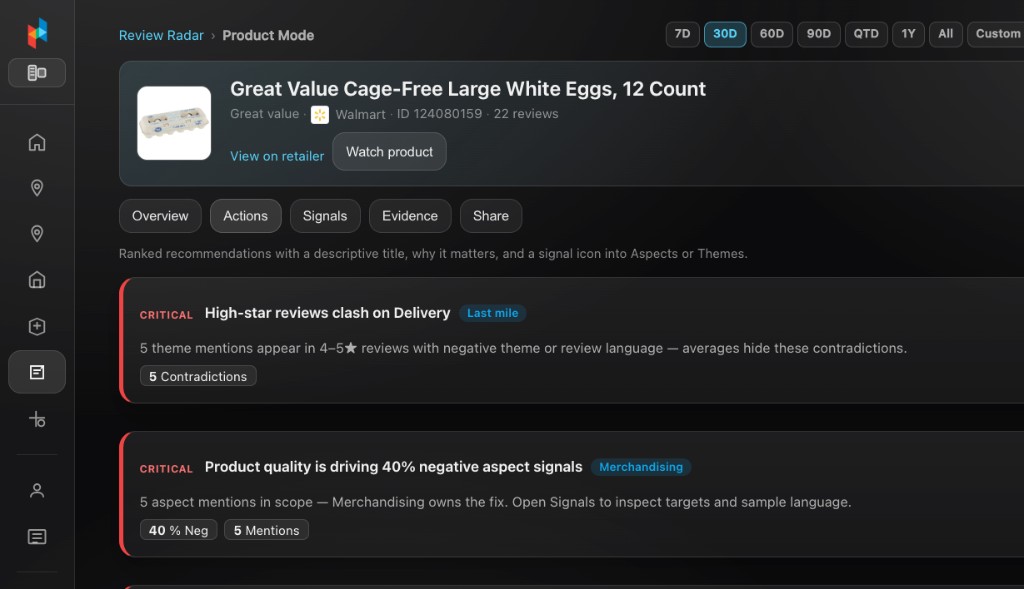This screenshot has height=589, width=1024.
Task: Go back to Review Radar breadcrumb
Action: tap(161, 35)
